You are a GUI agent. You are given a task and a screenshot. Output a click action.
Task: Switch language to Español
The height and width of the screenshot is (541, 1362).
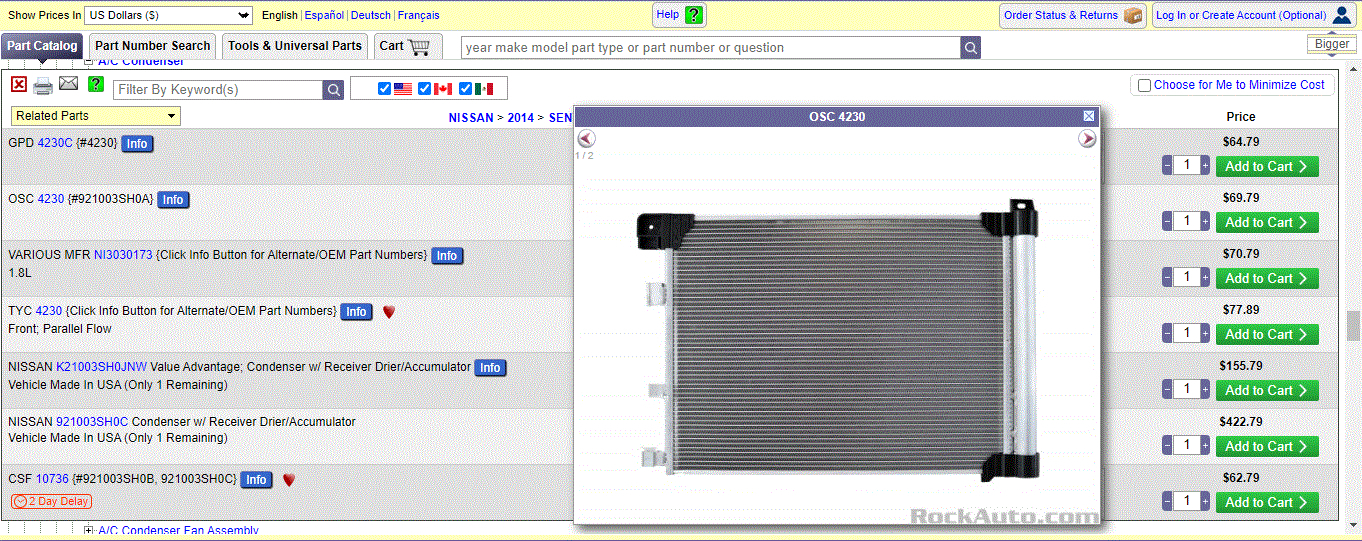pyautogui.click(x=324, y=15)
